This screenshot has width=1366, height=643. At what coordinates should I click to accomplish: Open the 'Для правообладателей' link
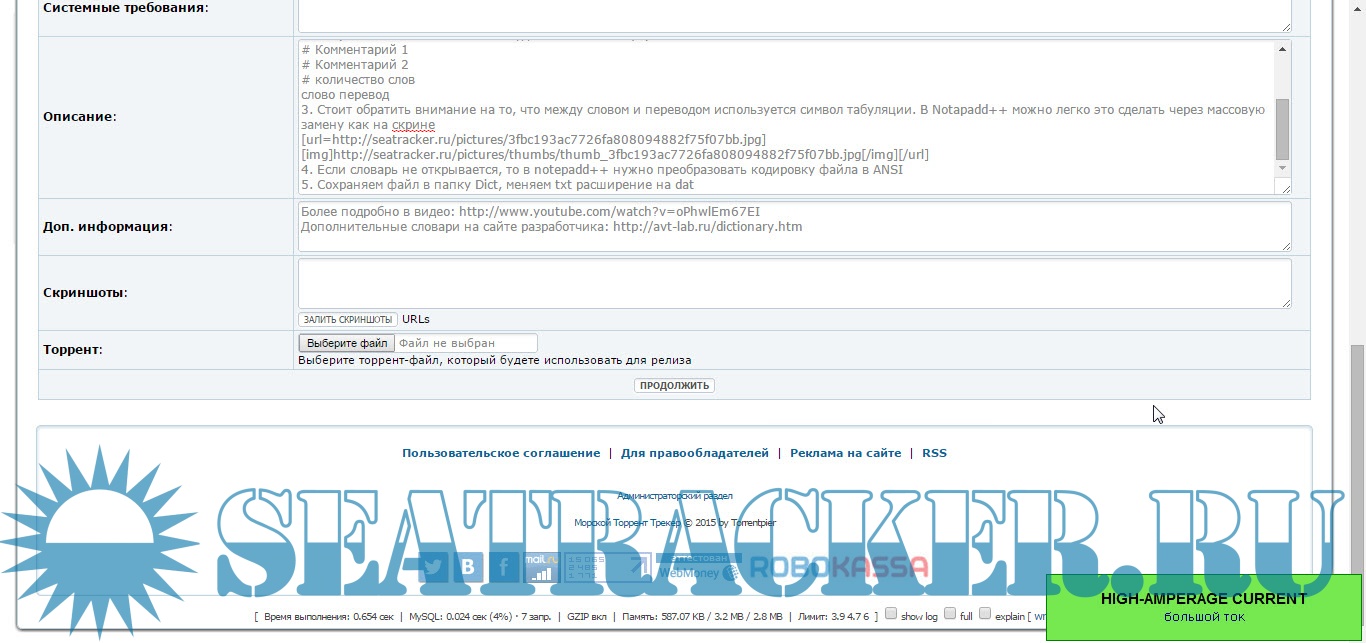[694, 453]
